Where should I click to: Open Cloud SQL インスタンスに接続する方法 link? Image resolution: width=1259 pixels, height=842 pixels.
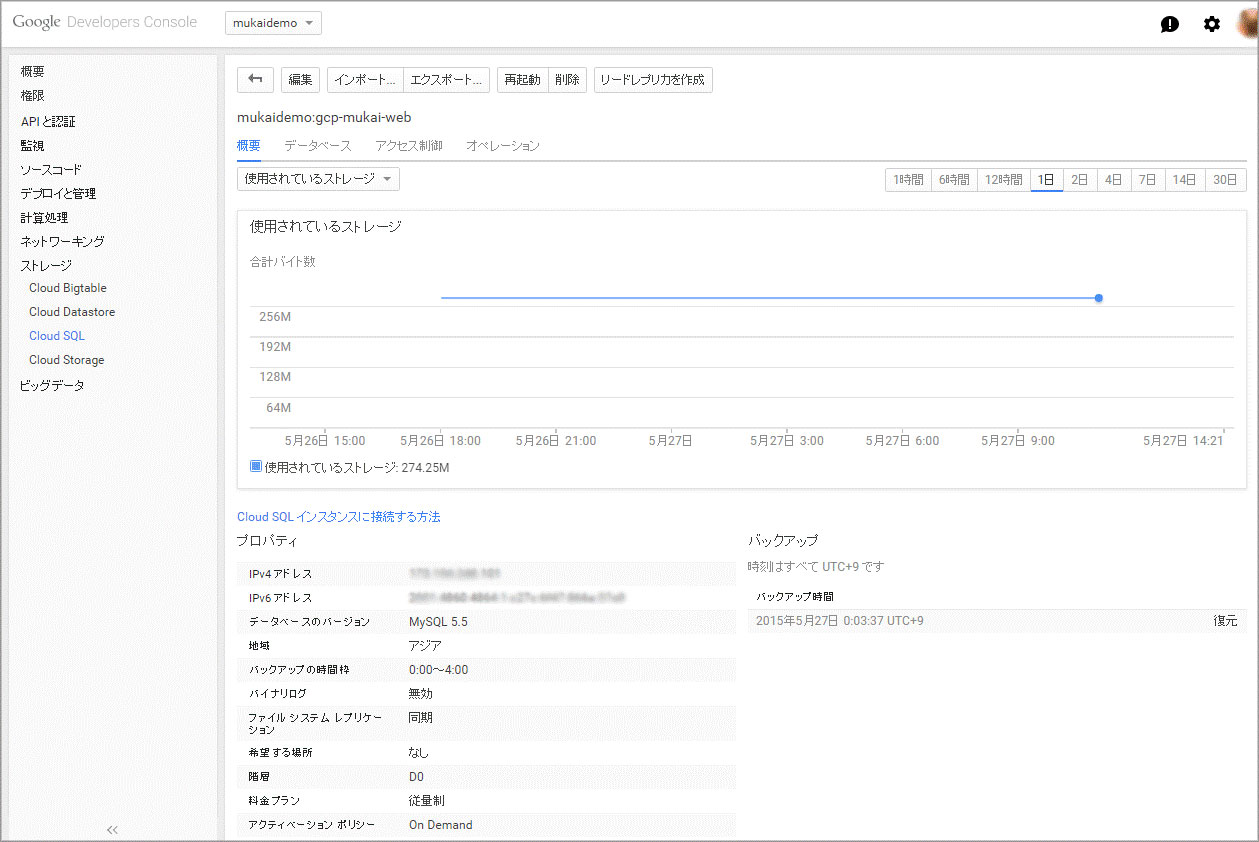(x=338, y=517)
